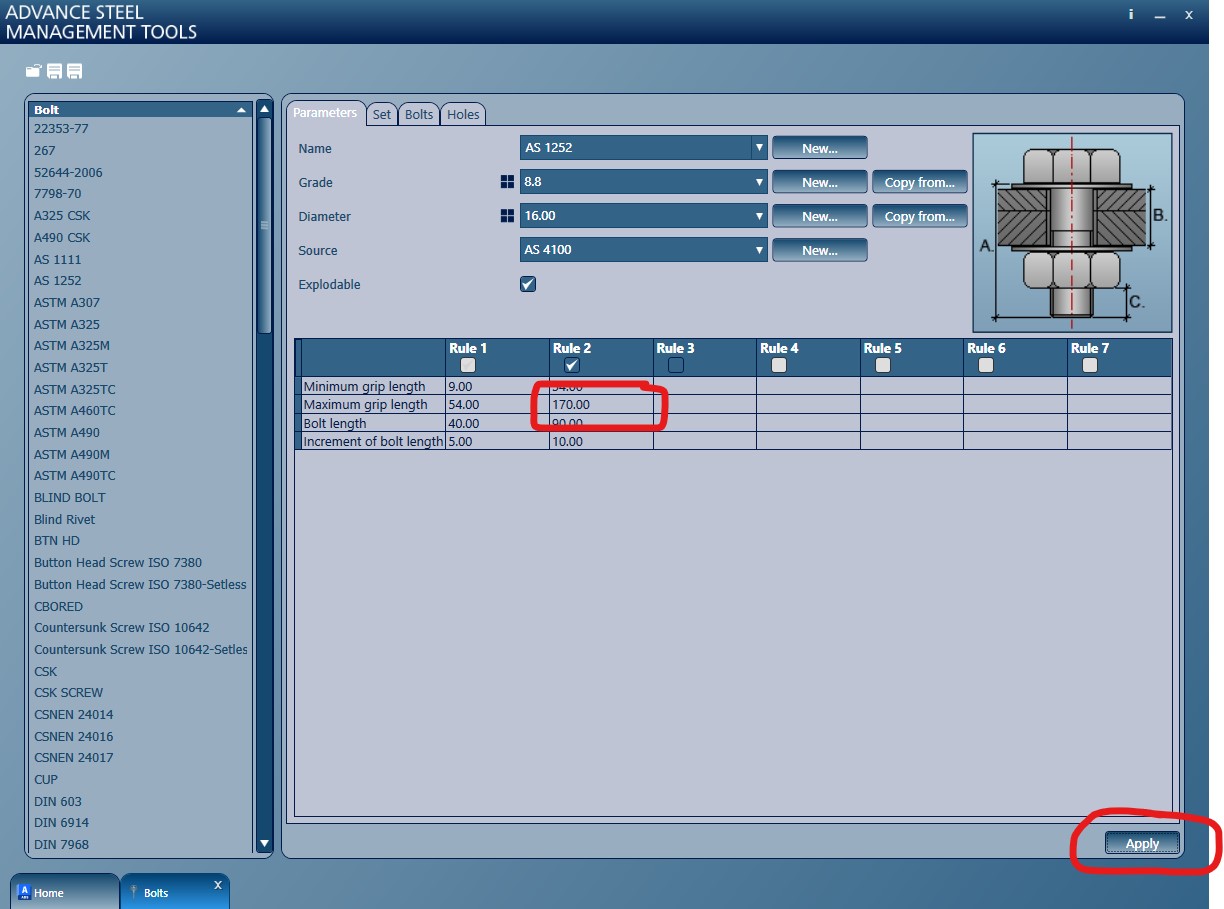Select Countersunk Screw ISO 10642 entry
Screen dimensions: 1224x909
[122, 628]
